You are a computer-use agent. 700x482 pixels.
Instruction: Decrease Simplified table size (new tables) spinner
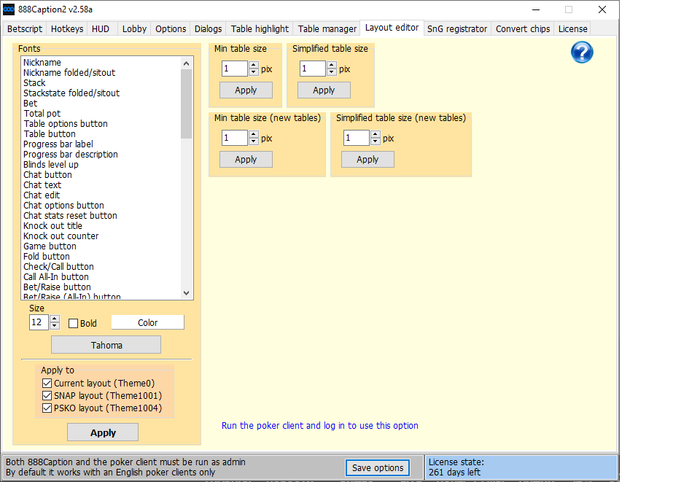375,141
